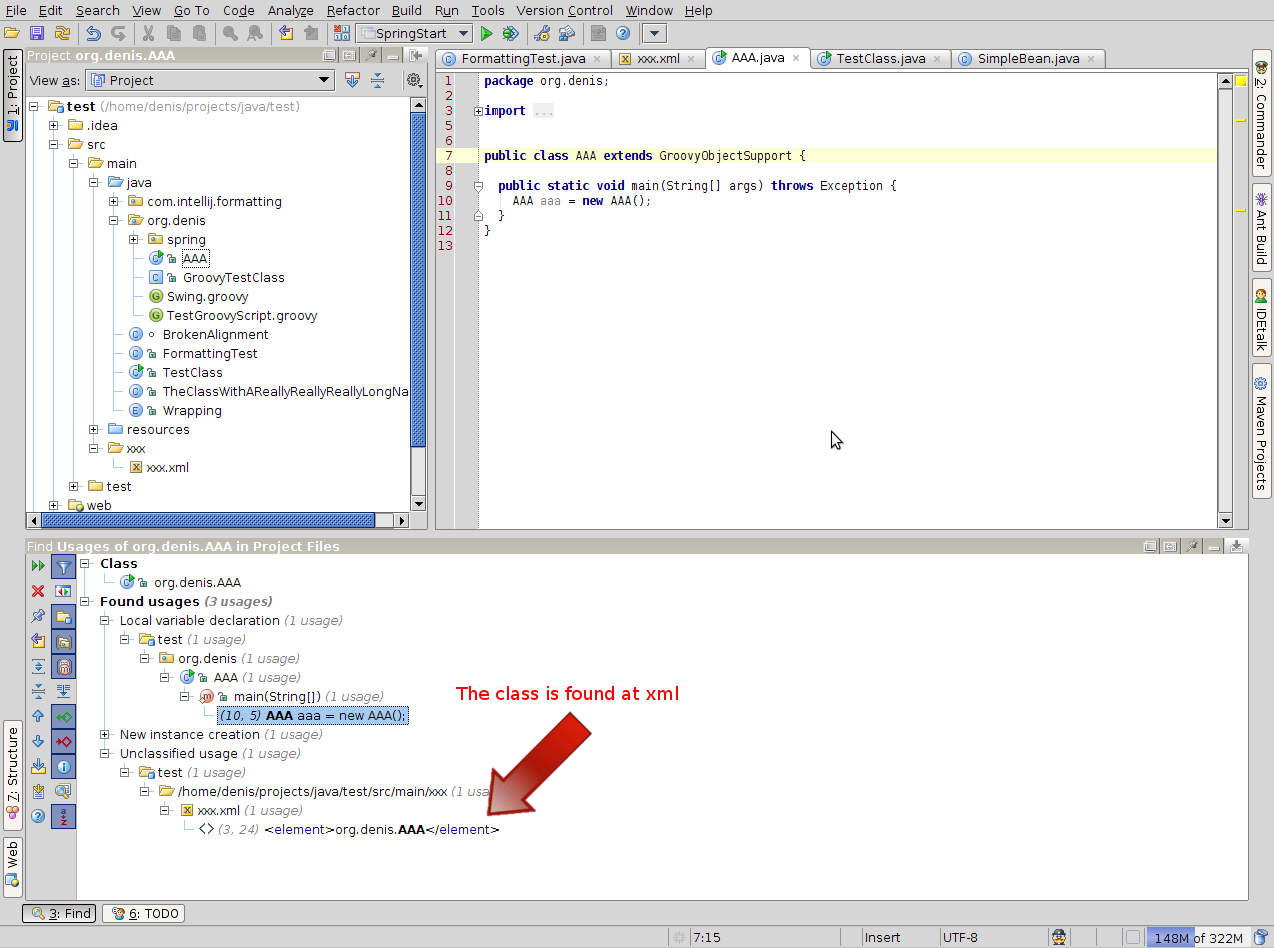Open the Analyze menu

point(290,10)
